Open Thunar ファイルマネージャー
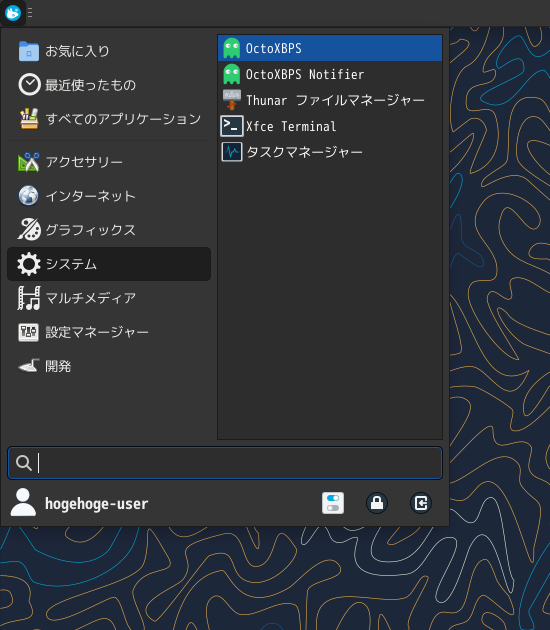Image resolution: width=550 pixels, height=630 pixels. (x=329, y=100)
